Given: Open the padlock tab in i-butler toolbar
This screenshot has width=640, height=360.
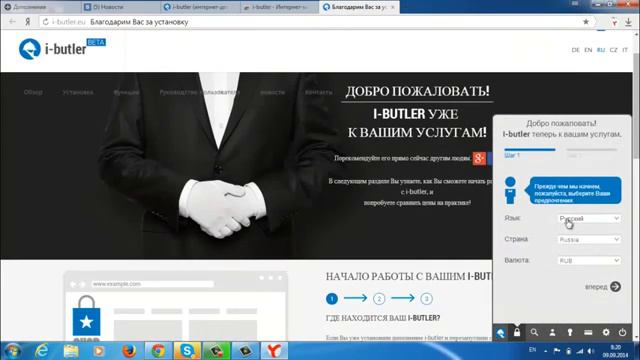Looking at the screenshot, I should (517, 333).
